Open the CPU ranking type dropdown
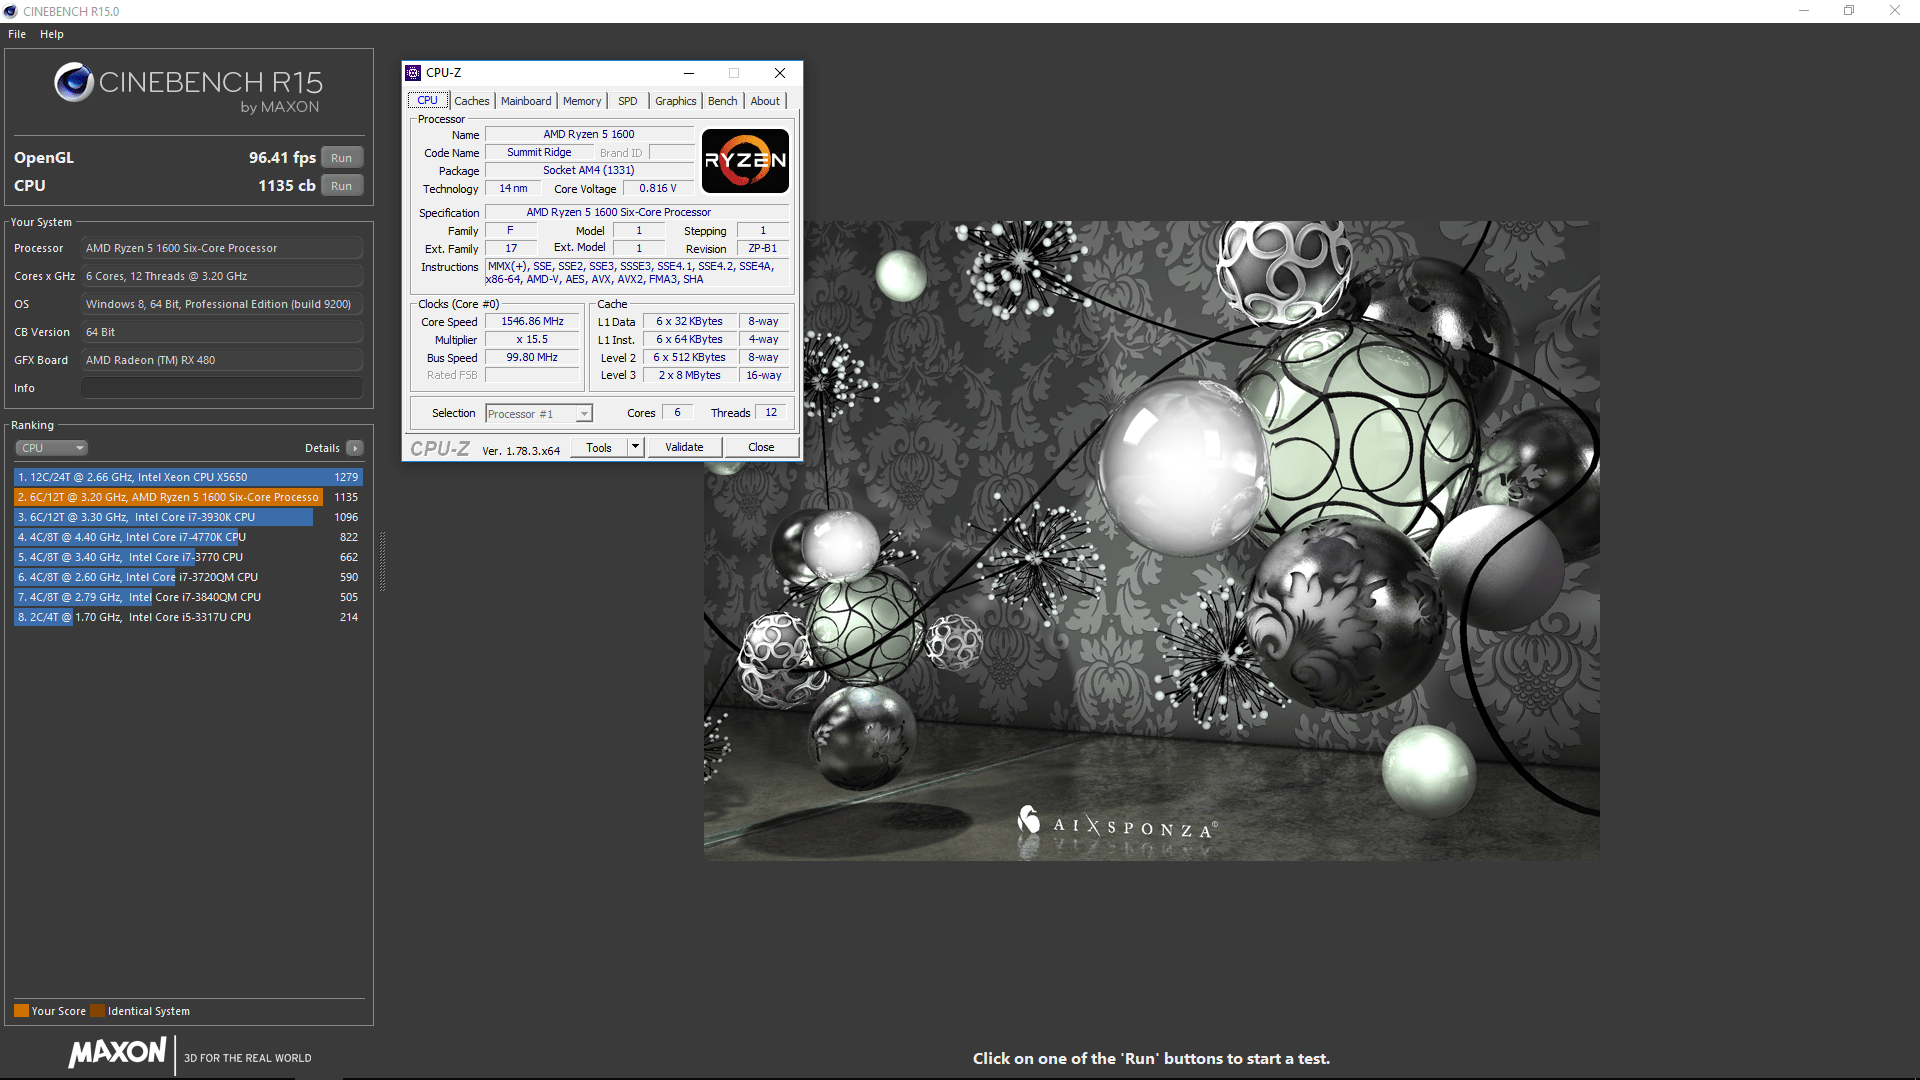1920x1080 pixels. (52, 448)
